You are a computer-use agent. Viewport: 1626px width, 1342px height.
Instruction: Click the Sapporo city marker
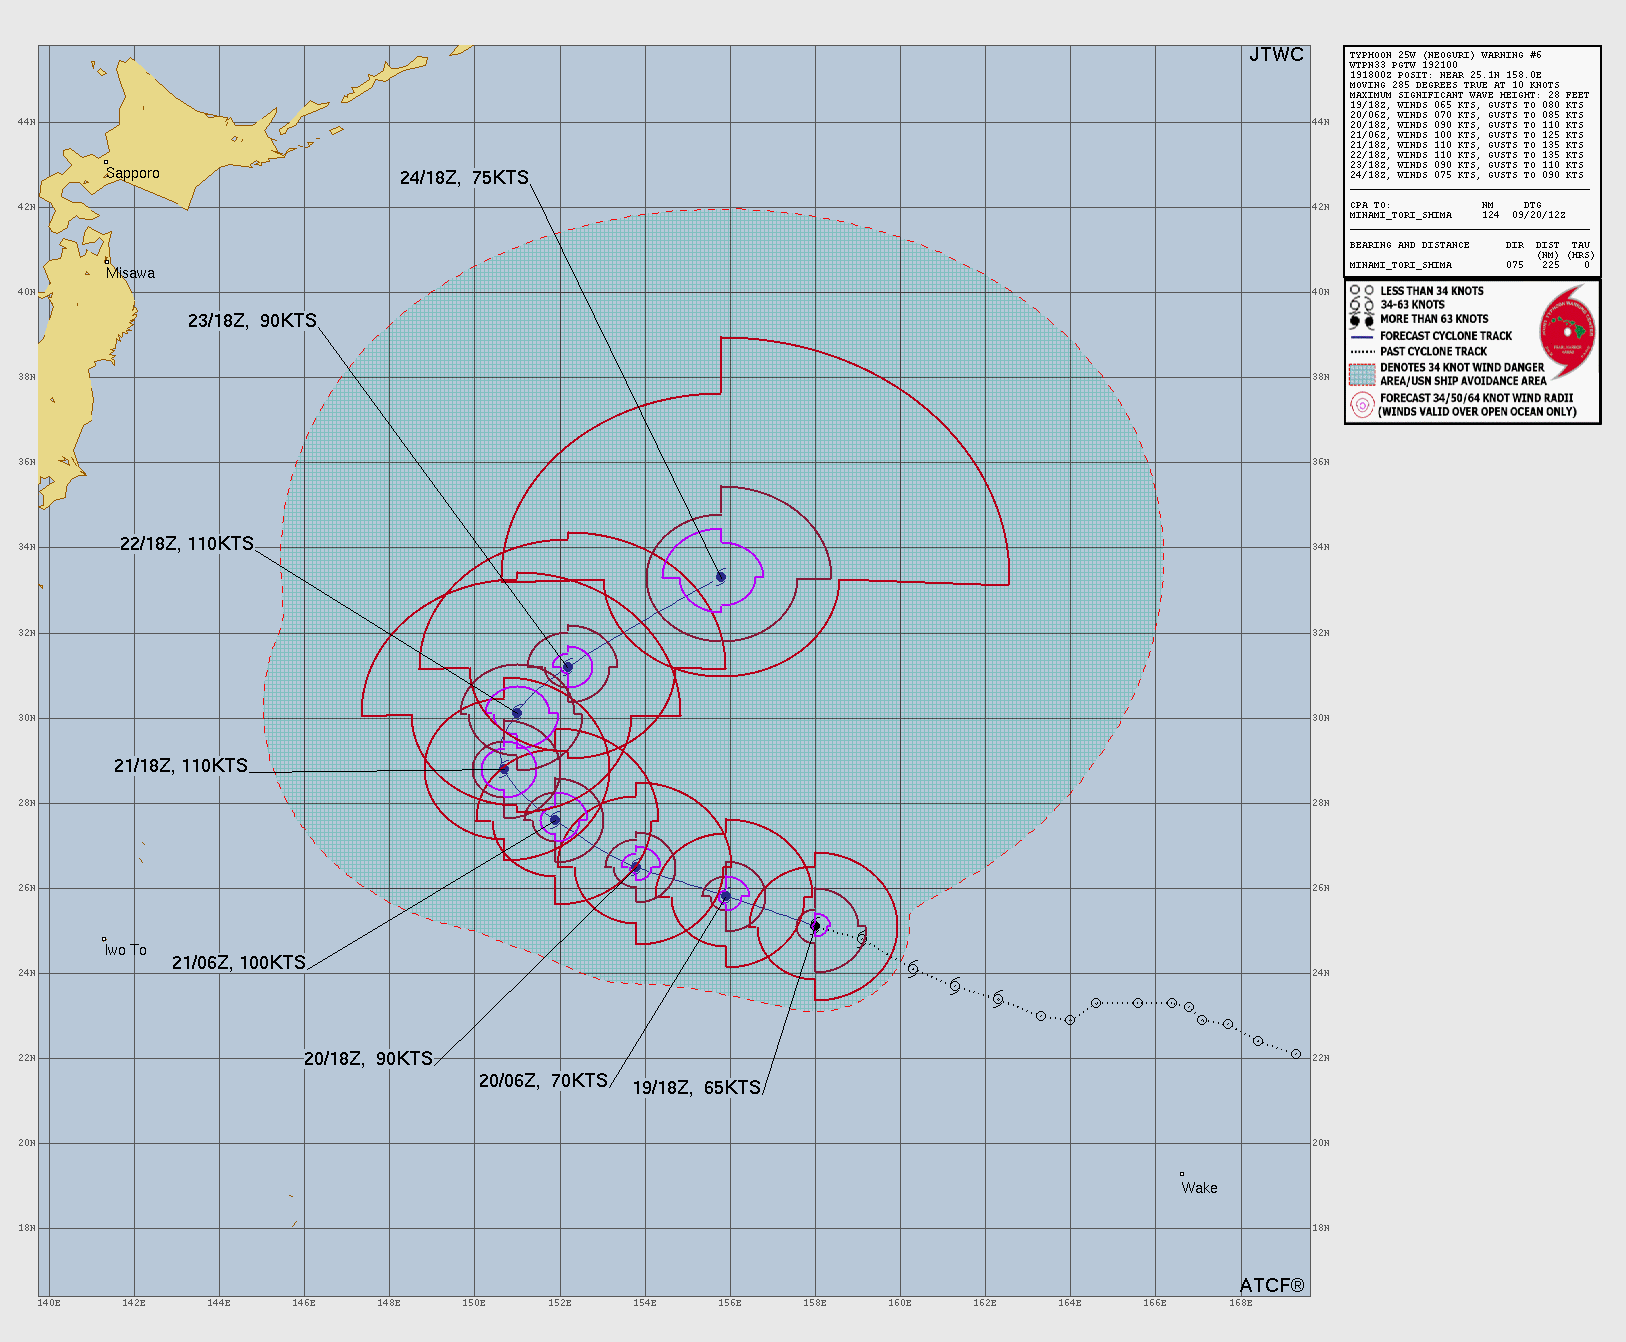(x=106, y=162)
